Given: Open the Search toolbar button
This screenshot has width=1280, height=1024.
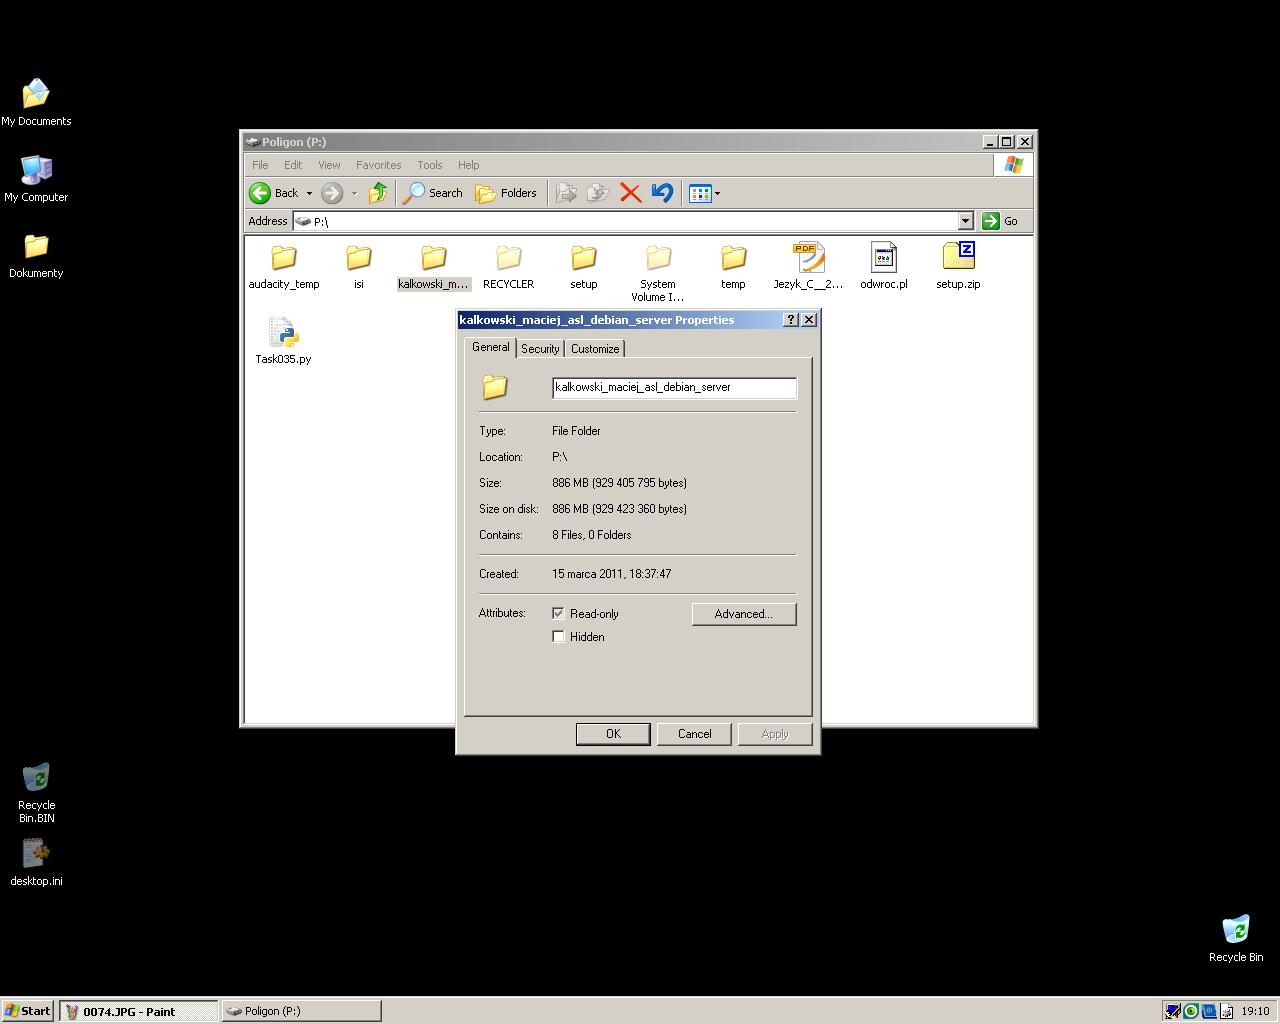Looking at the screenshot, I should [432, 193].
